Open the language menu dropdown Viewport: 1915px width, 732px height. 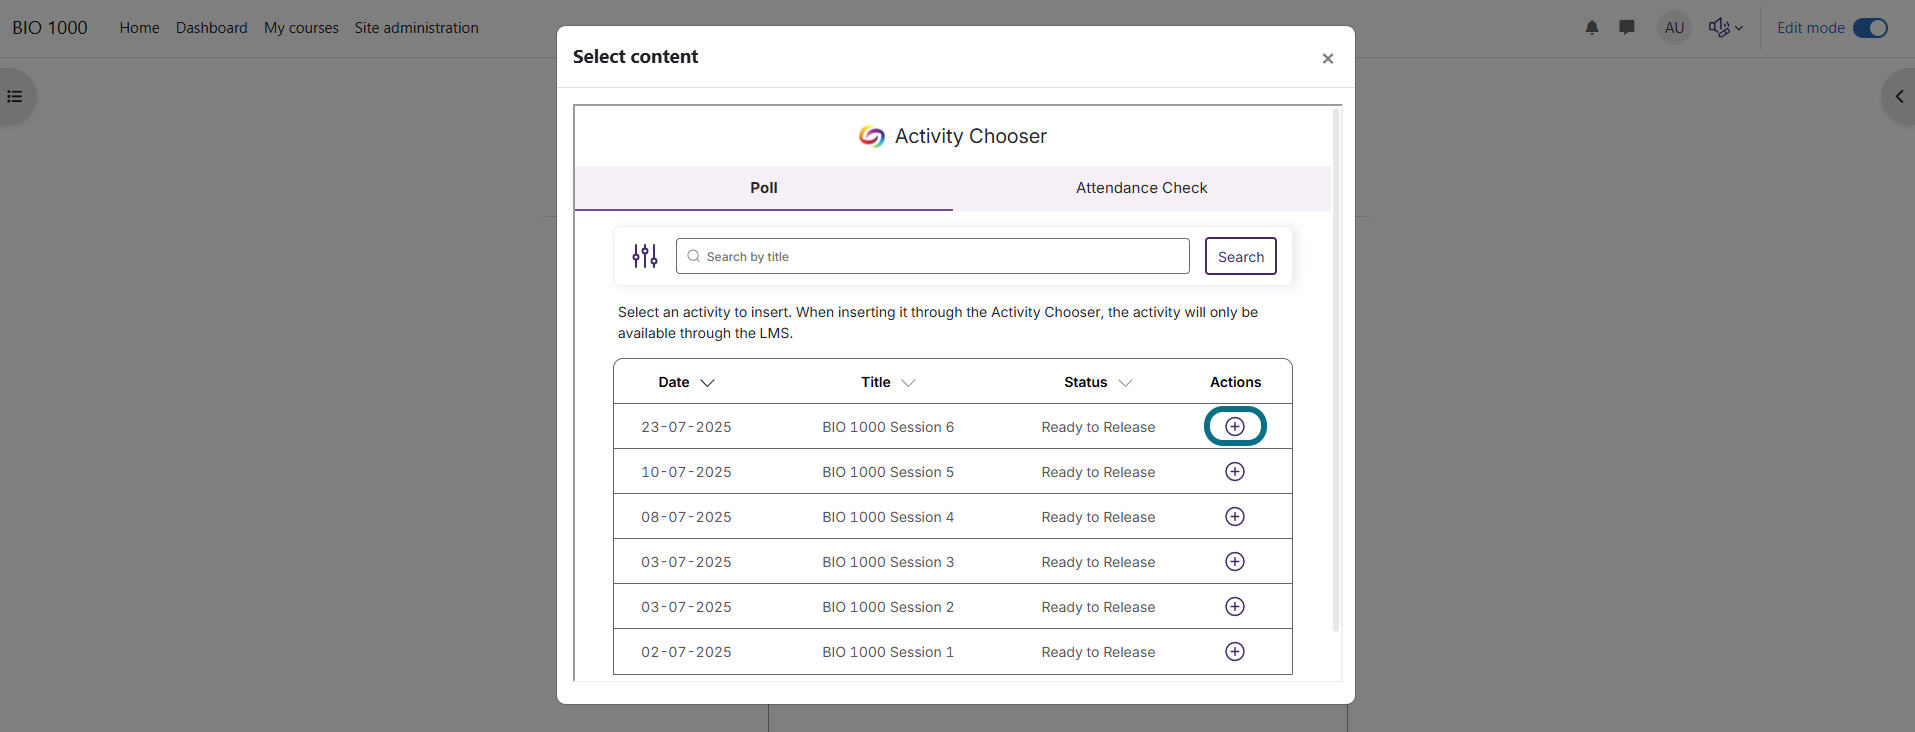[x=1726, y=28]
